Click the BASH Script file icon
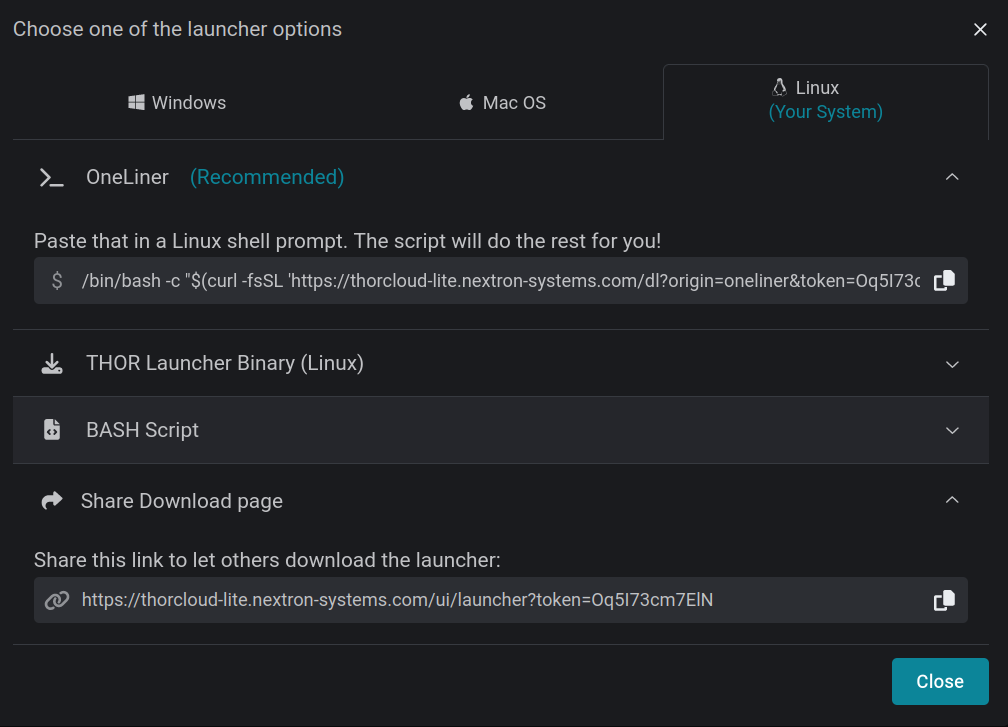 coord(51,430)
